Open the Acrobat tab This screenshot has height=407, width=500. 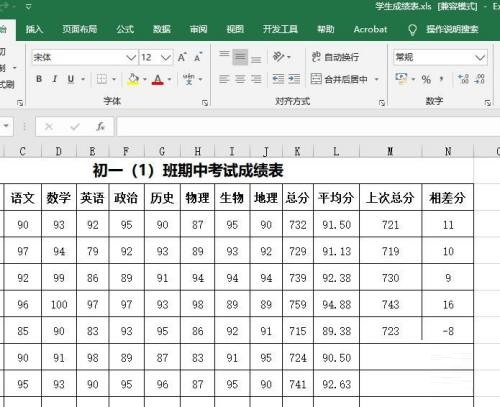[370, 29]
